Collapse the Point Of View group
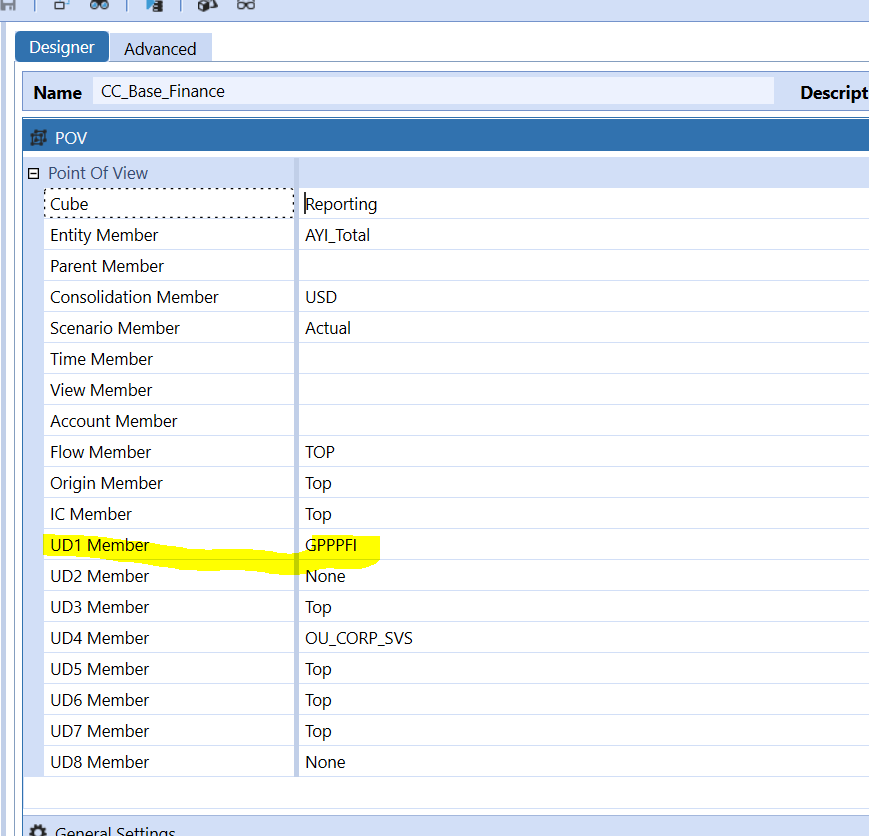The image size is (869, 836). point(33,173)
